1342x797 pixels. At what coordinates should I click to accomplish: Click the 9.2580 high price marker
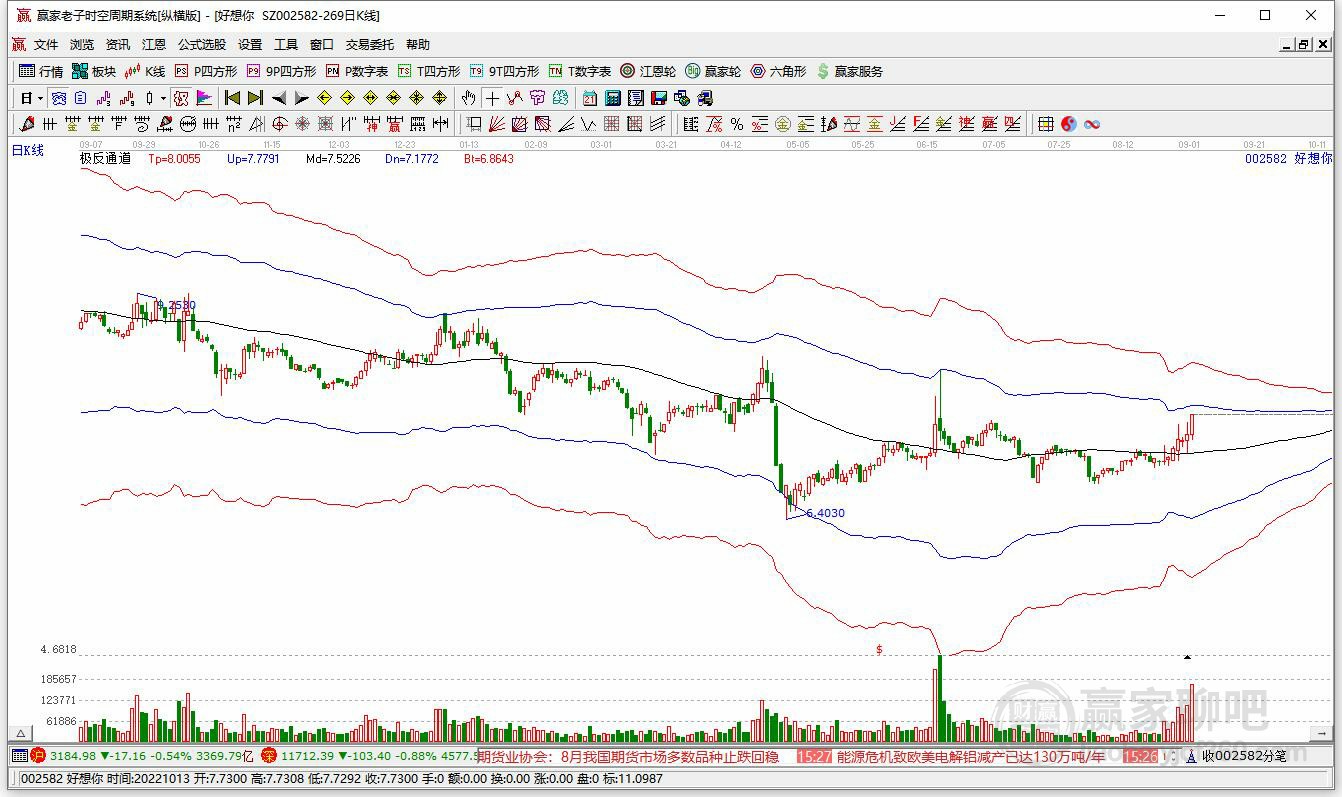176,305
